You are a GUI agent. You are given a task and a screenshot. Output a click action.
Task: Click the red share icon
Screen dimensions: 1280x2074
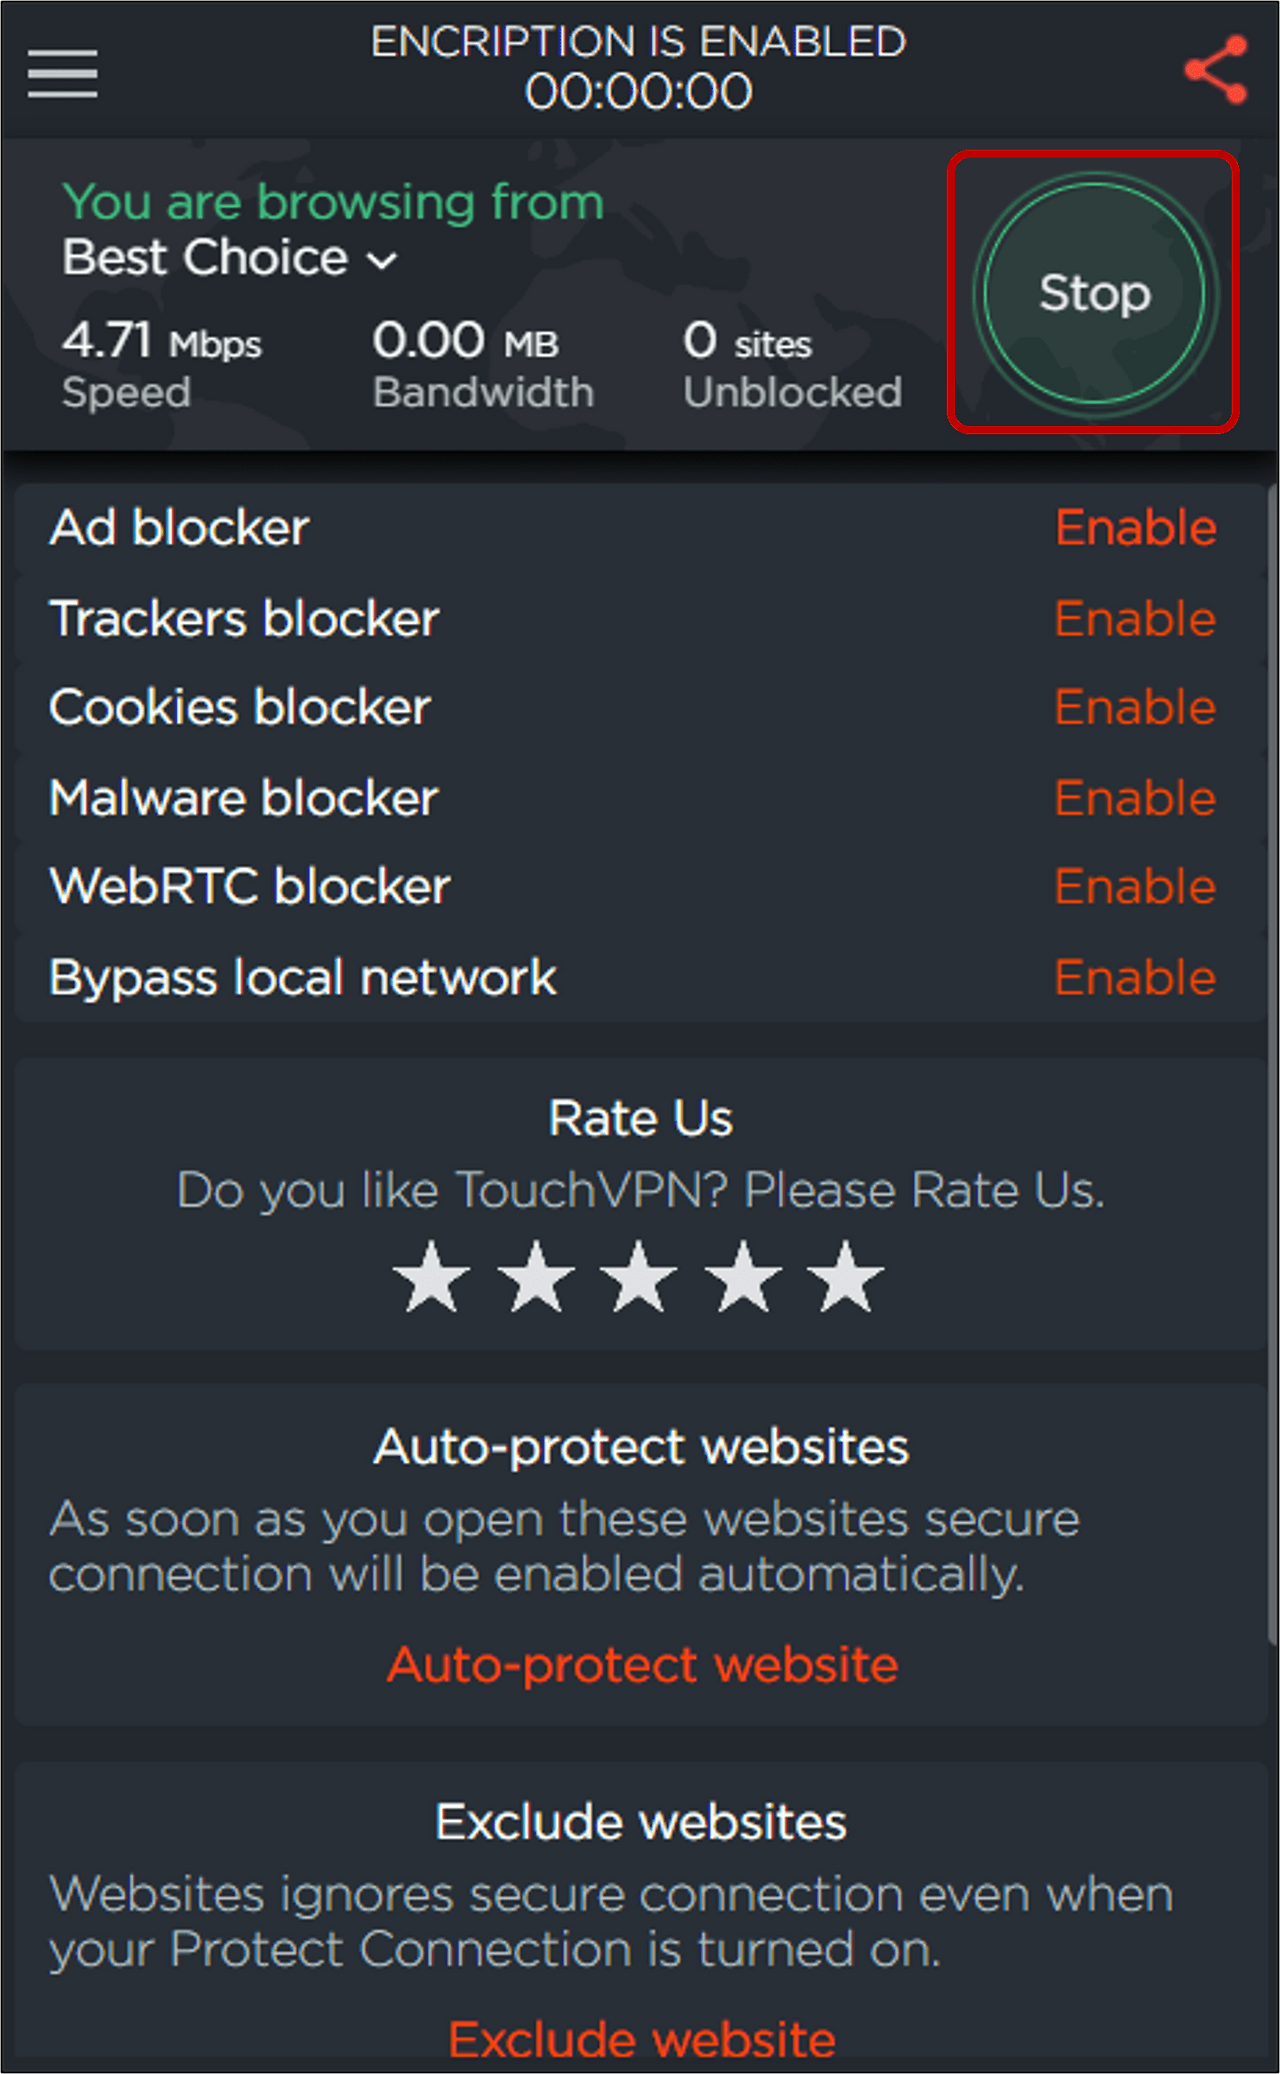coord(1216,70)
